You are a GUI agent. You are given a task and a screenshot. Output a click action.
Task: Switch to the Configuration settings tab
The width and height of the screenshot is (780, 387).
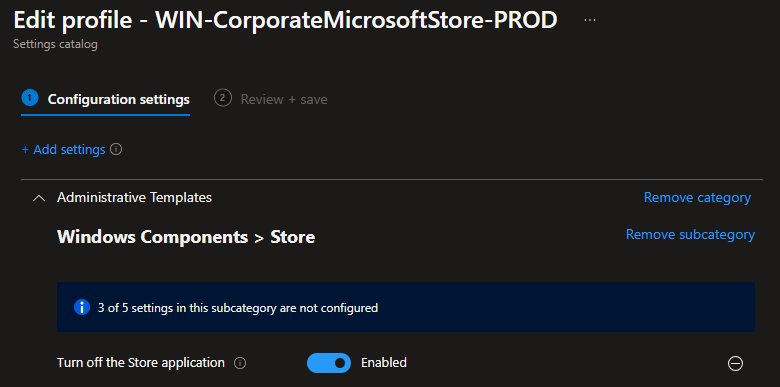pos(118,99)
